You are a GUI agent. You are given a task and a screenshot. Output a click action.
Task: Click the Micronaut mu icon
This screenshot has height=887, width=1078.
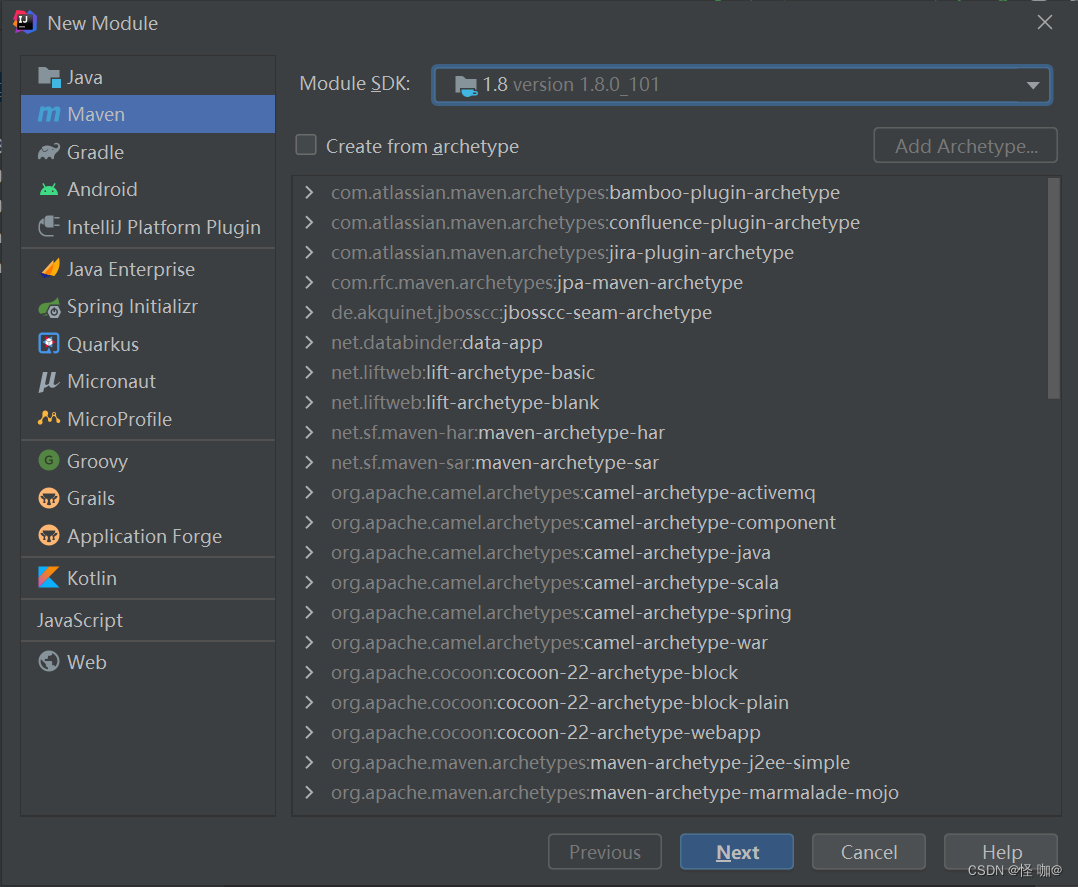tap(49, 381)
